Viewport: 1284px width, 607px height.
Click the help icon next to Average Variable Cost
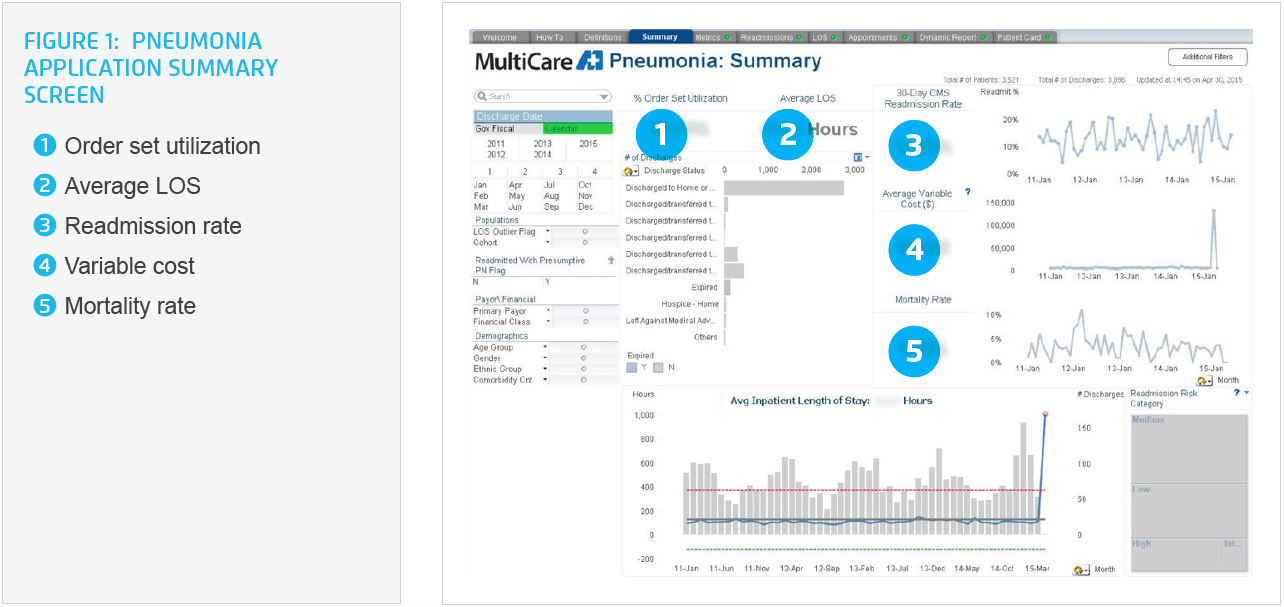coord(968,191)
